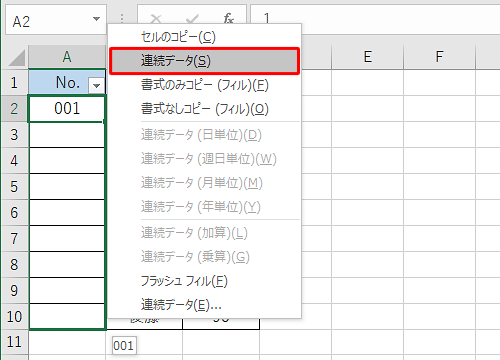
Task: Choose 書式のみコピー (フィル)(F)
Action: click(x=204, y=85)
